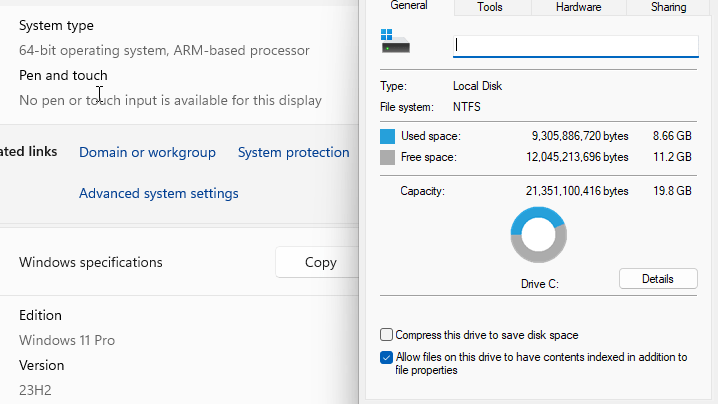Viewport: 718px width, 404px height.
Task: Collapse the Windows specifications section header
Action: coord(90,262)
